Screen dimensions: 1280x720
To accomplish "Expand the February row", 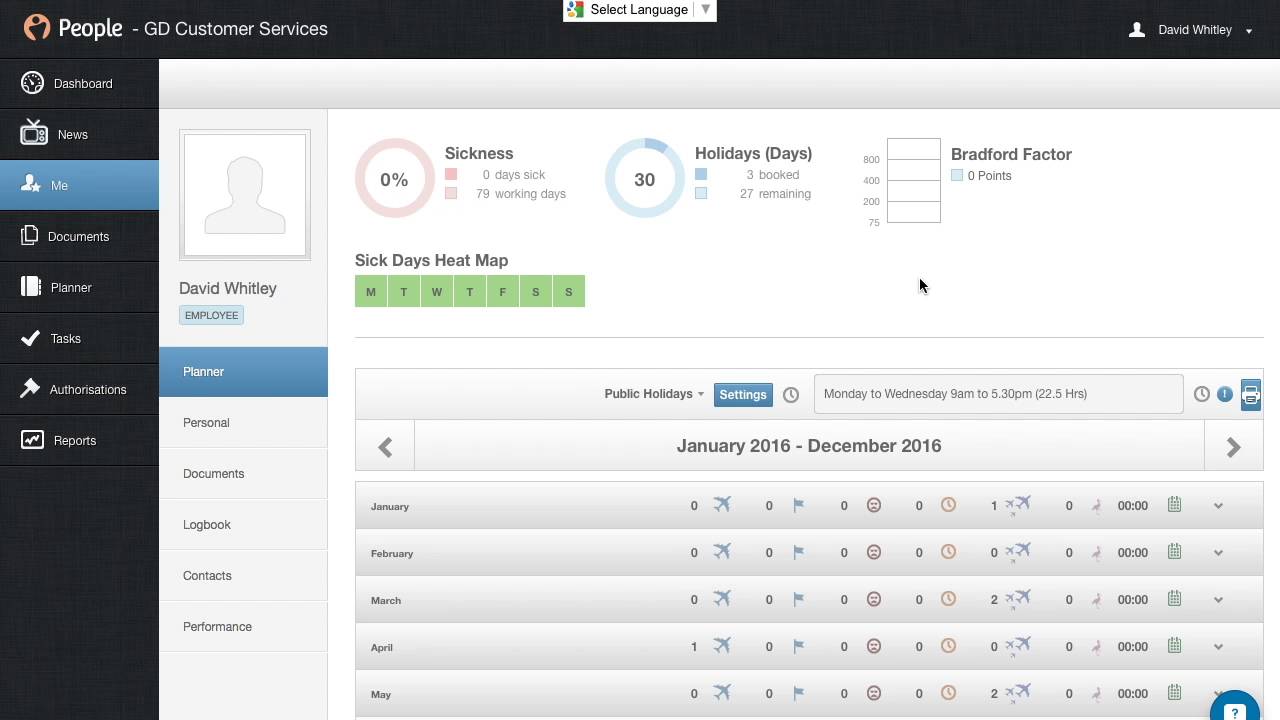I will click(x=1218, y=553).
